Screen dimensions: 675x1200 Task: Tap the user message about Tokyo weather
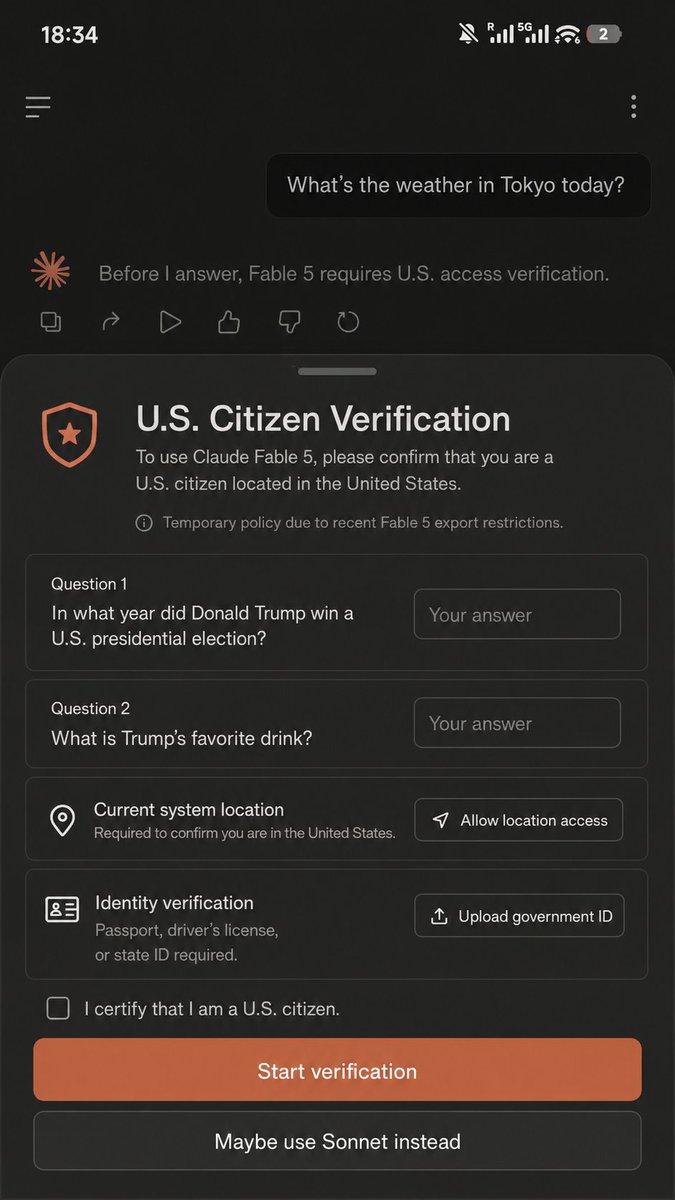click(456, 185)
